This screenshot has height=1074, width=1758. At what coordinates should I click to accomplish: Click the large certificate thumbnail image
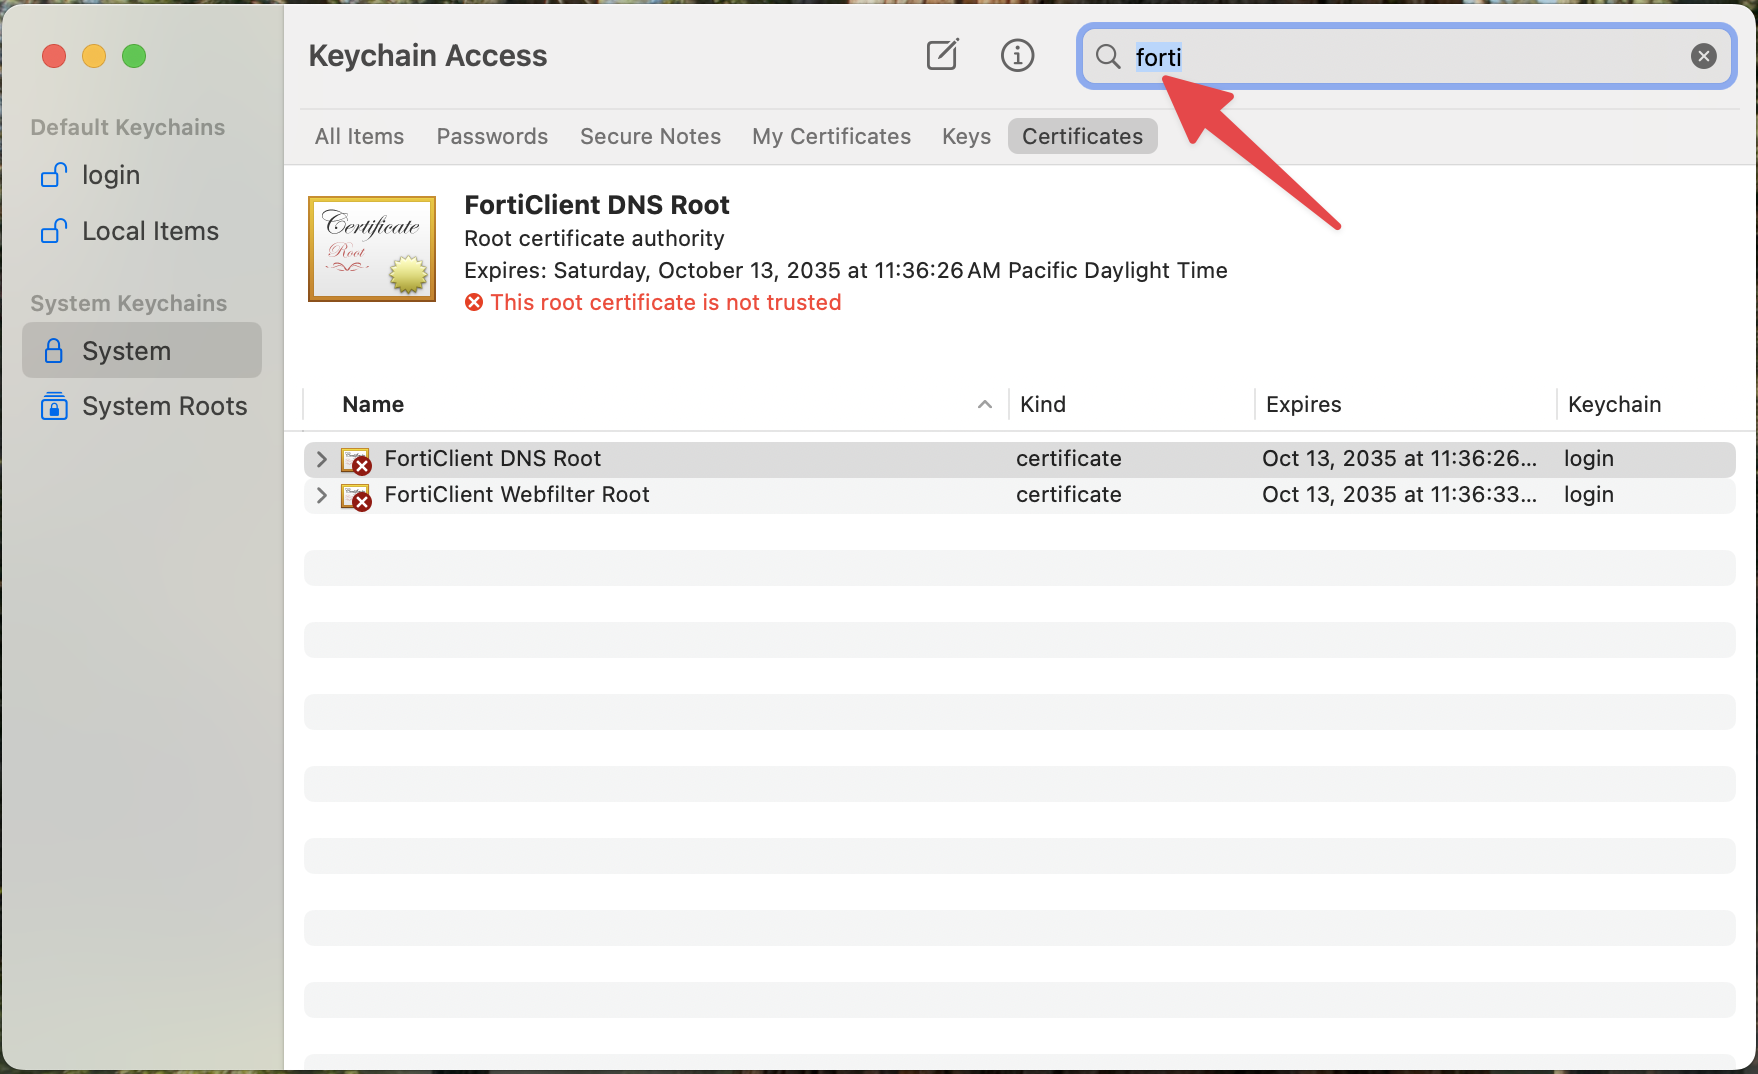[x=372, y=249]
